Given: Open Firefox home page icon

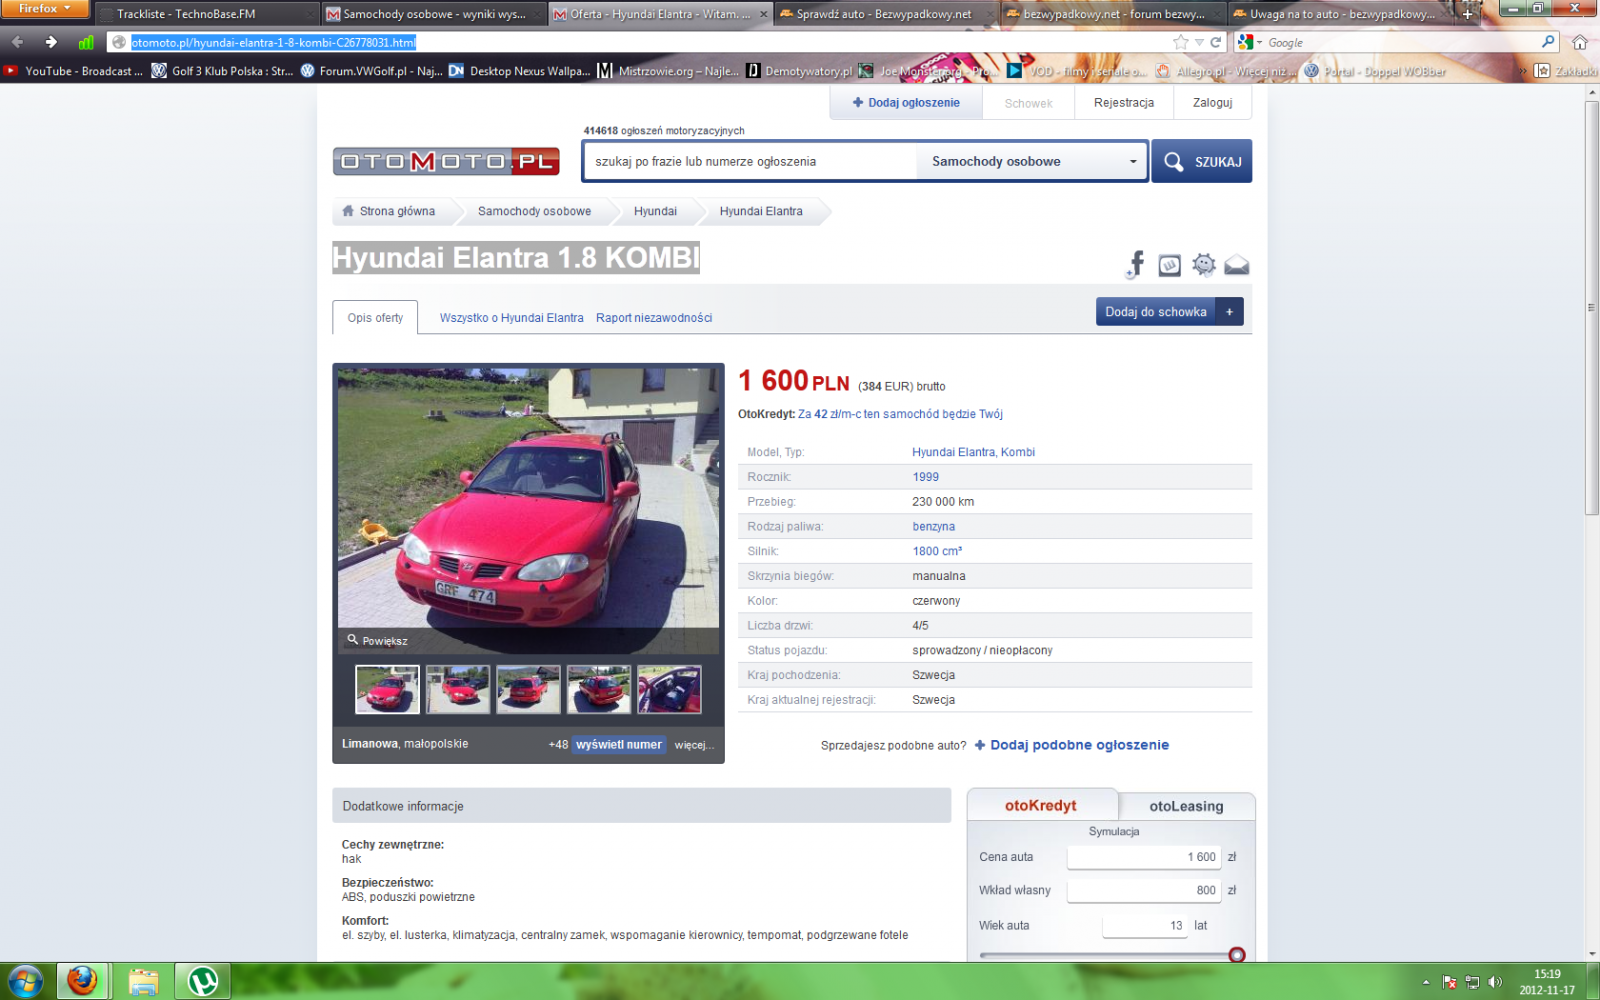Looking at the screenshot, I should 1580,42.
